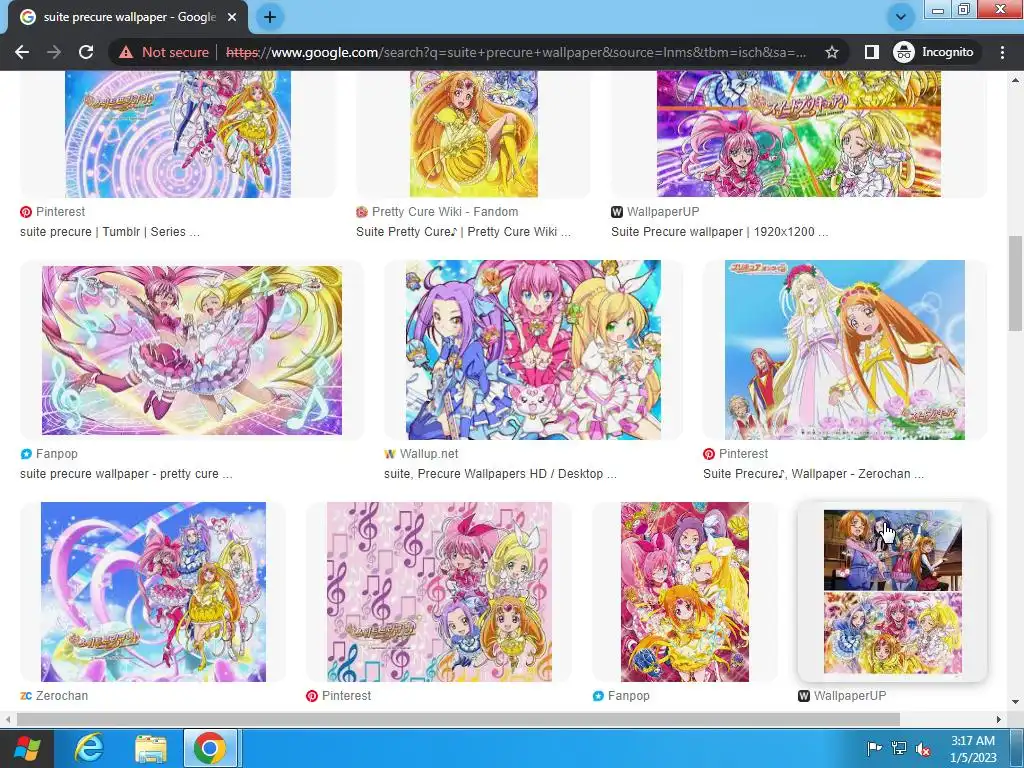Click the vertical scrollbar thumb
The width and height of the screenshot is (1024, 768).
[1015, 283]
